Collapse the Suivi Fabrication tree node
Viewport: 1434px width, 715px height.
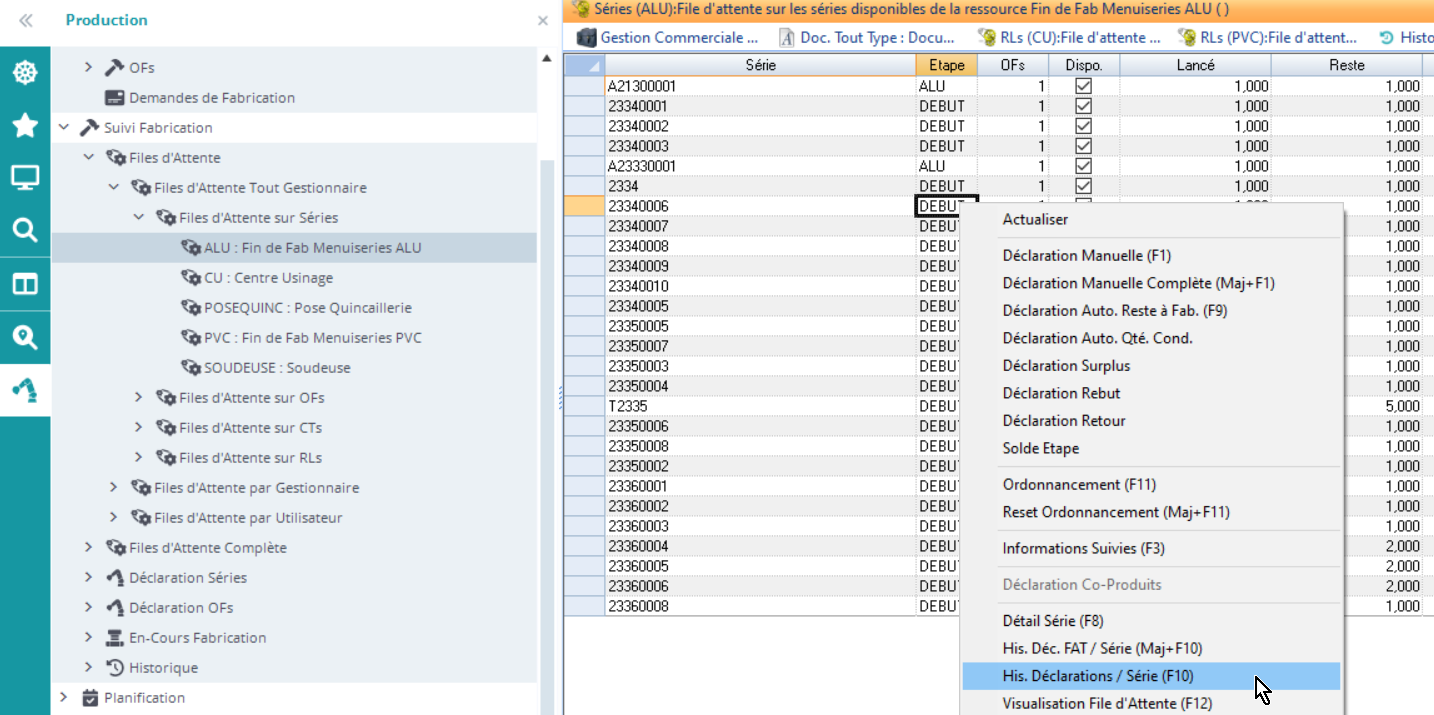coord(65,128)
